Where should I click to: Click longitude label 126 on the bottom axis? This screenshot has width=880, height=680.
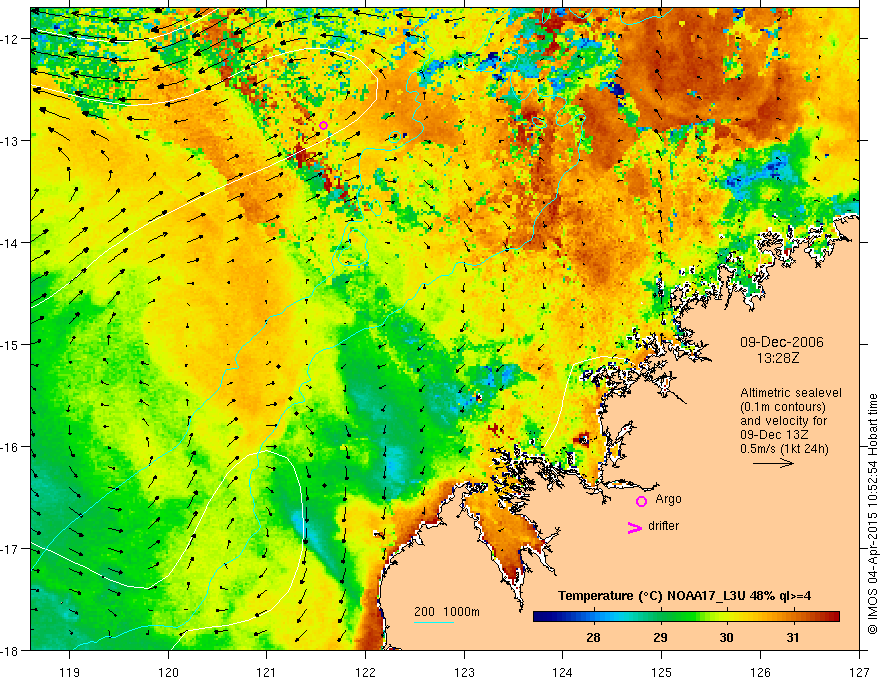click(760, 672)
